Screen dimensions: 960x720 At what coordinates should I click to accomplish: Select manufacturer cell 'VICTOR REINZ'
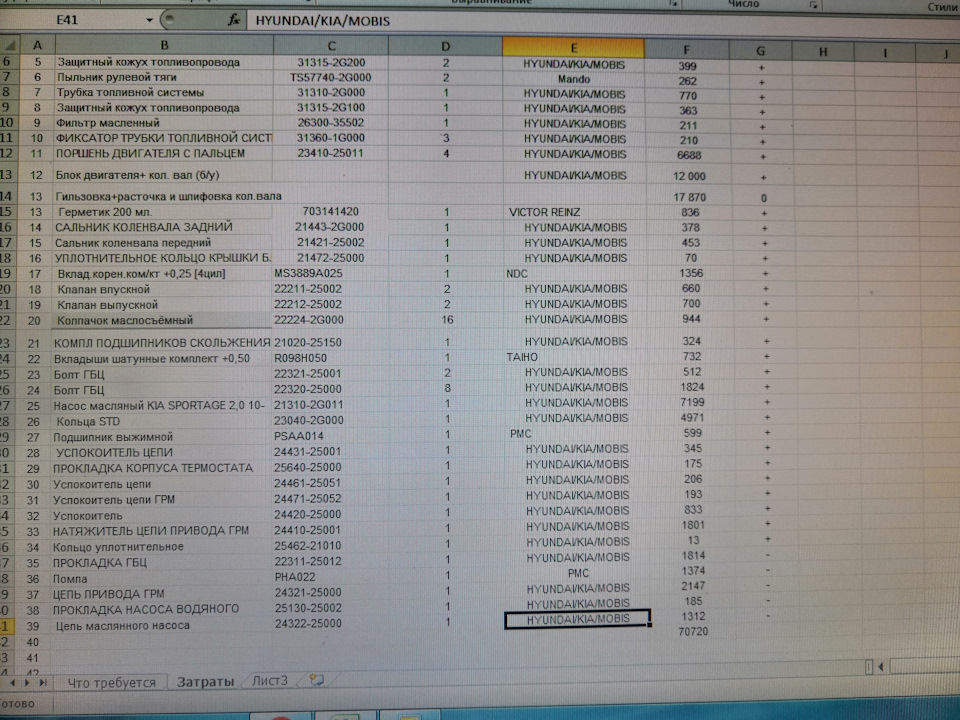tap(574, 212)
